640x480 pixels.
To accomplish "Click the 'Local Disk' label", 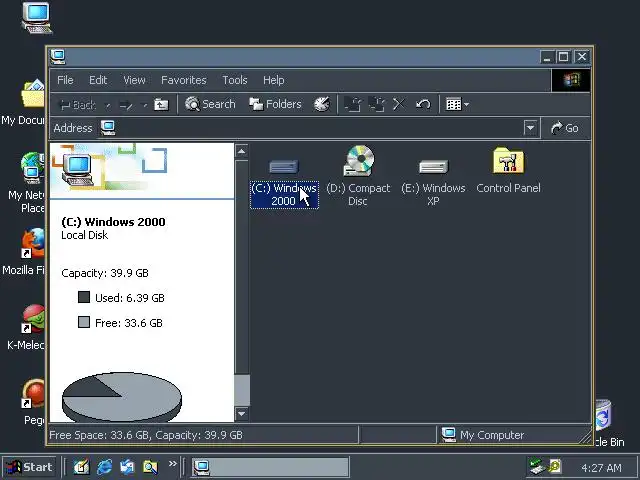I will [84, 235].
